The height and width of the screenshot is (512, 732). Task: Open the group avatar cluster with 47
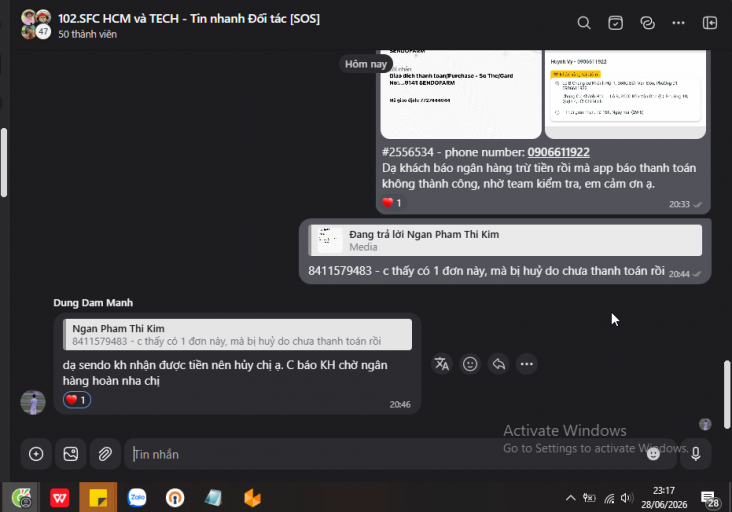click(x=36, y=24)
